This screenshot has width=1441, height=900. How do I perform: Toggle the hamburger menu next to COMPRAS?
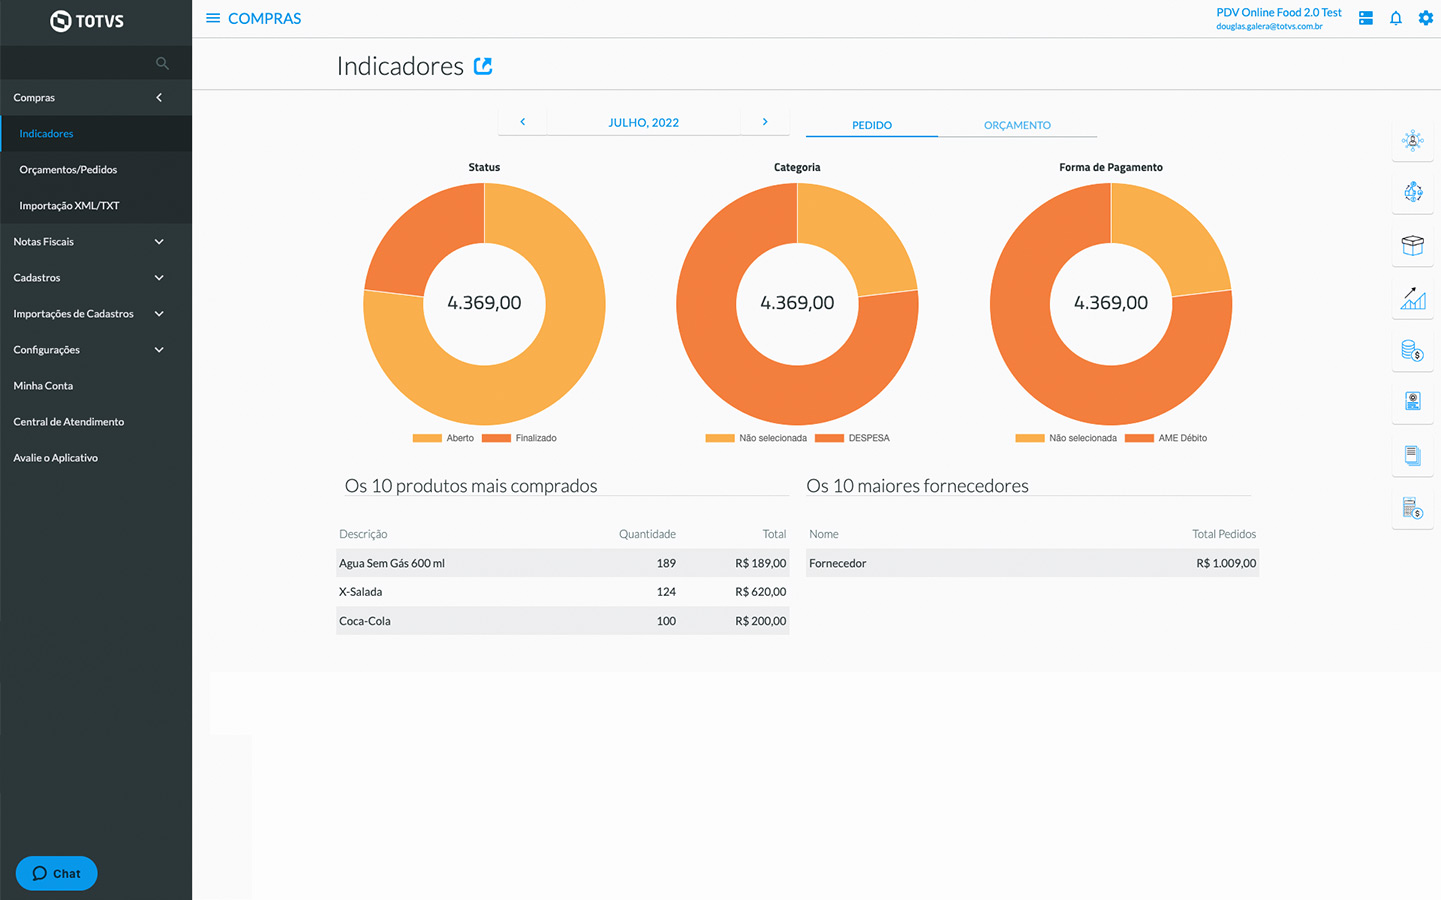[x=213, y=18]
